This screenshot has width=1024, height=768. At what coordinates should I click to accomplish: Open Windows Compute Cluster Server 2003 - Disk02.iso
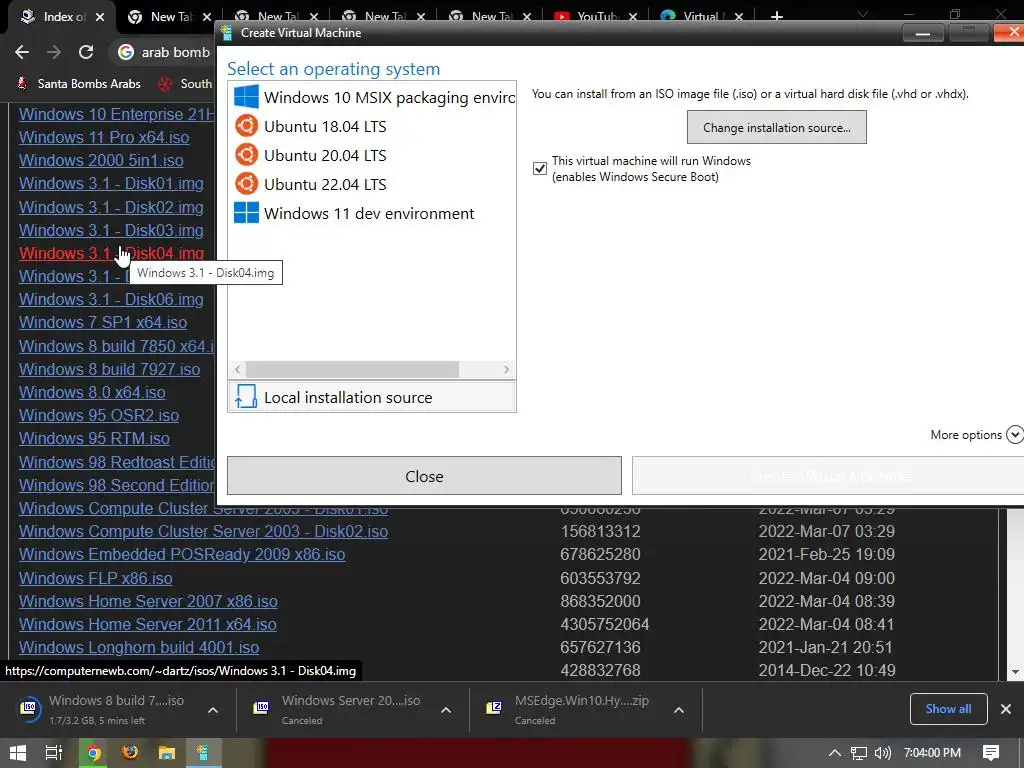203,532
